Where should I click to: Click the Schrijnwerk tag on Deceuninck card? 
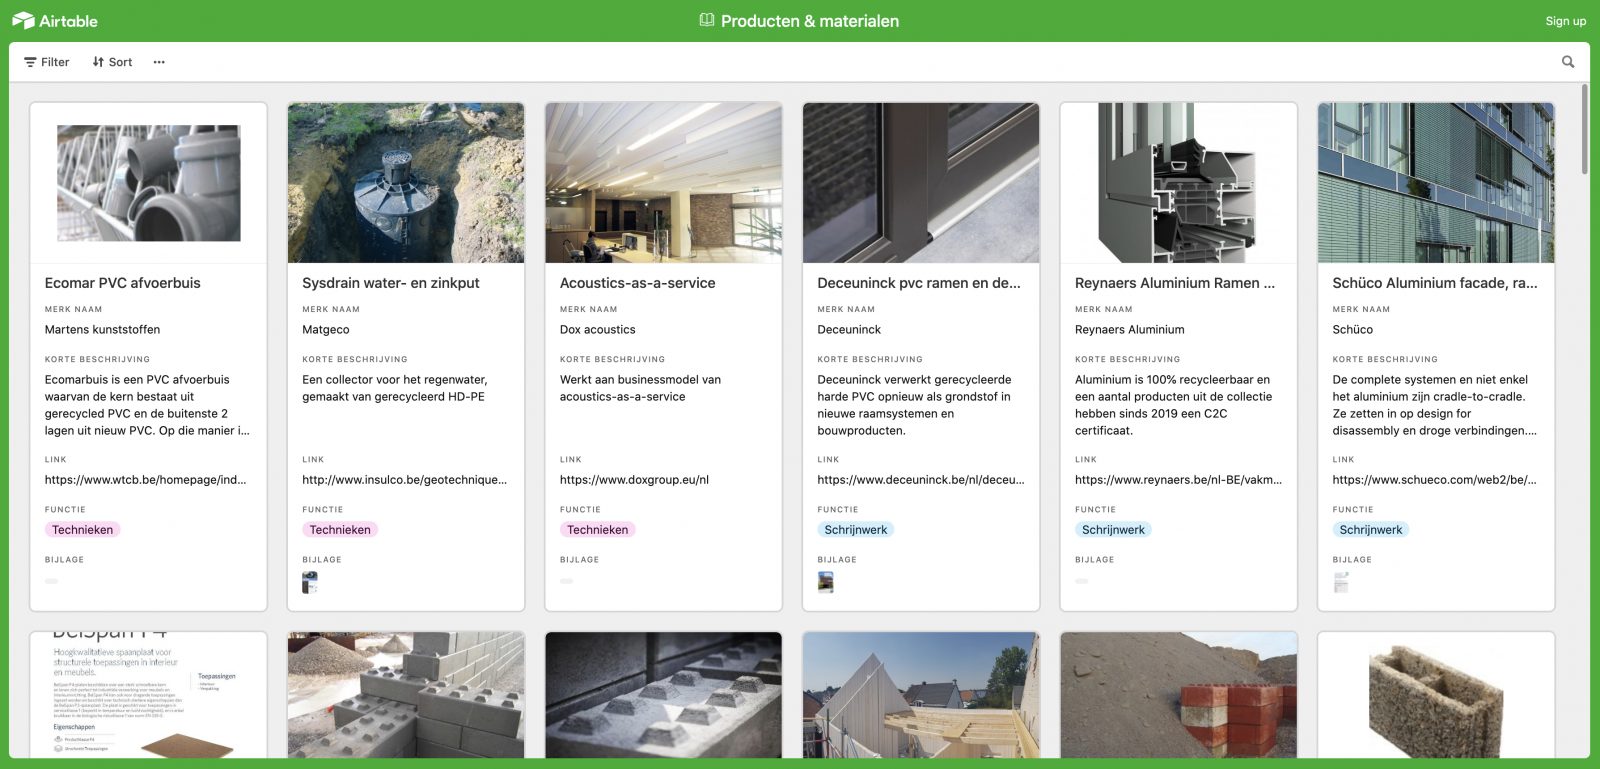pos(855,530)
